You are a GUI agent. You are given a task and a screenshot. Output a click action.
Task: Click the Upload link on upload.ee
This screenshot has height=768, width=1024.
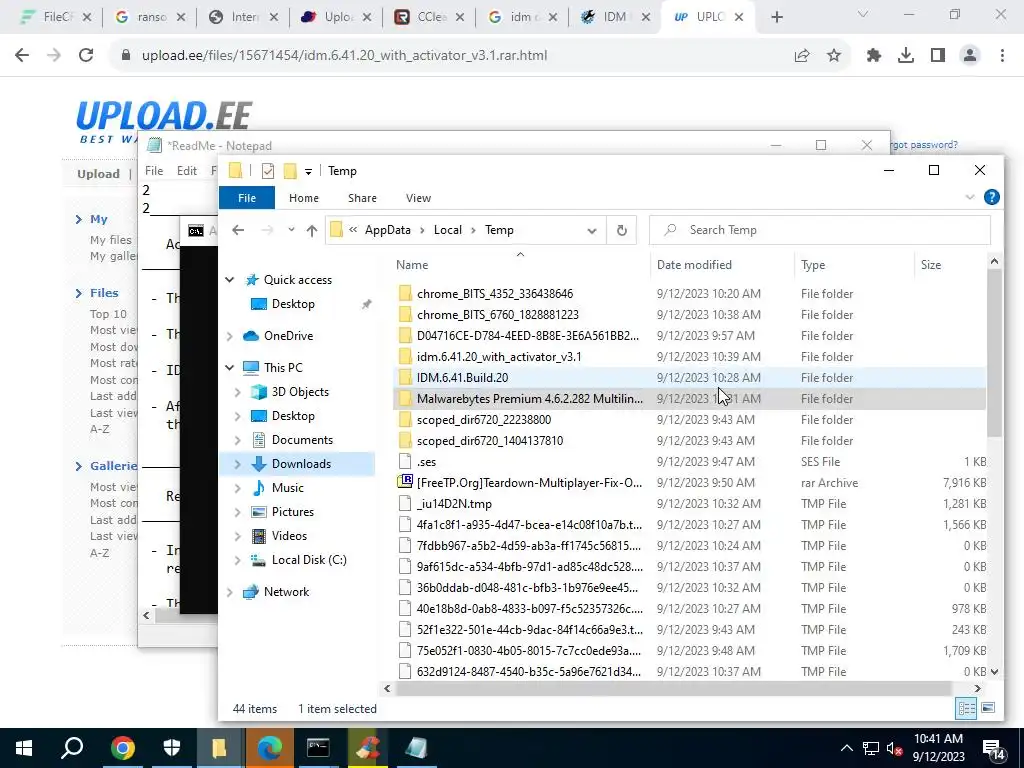pos(99,174)
